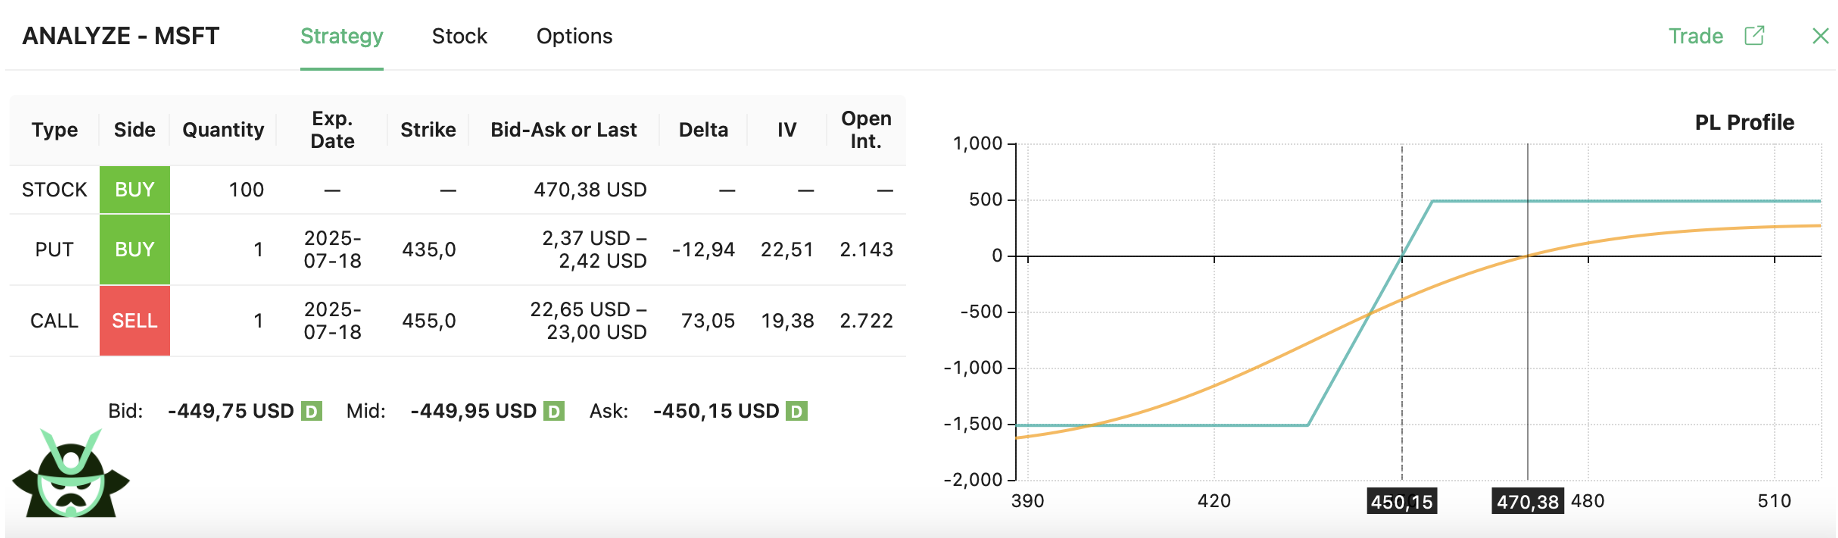Click the 450,15 breakeven marker on chart
This screenshot has height=538, width=1838.
1402,501
